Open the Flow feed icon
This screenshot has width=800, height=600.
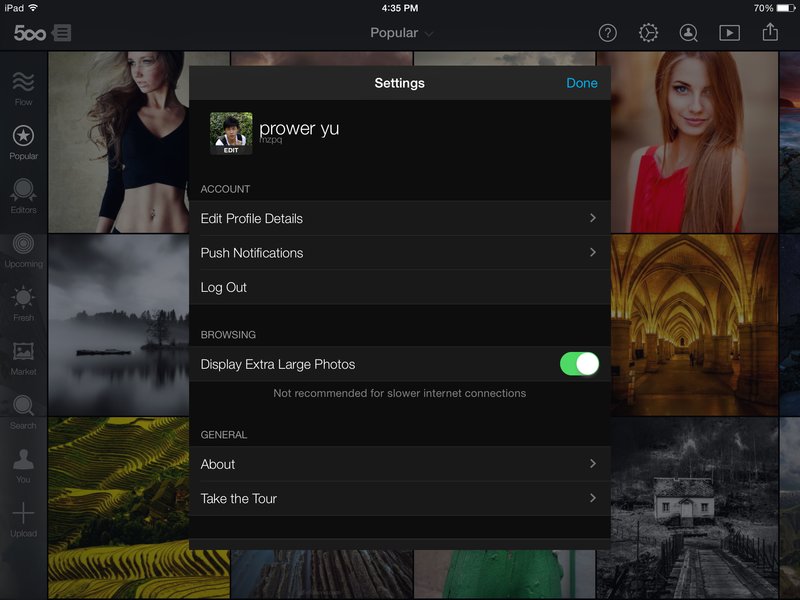point(23,82)
